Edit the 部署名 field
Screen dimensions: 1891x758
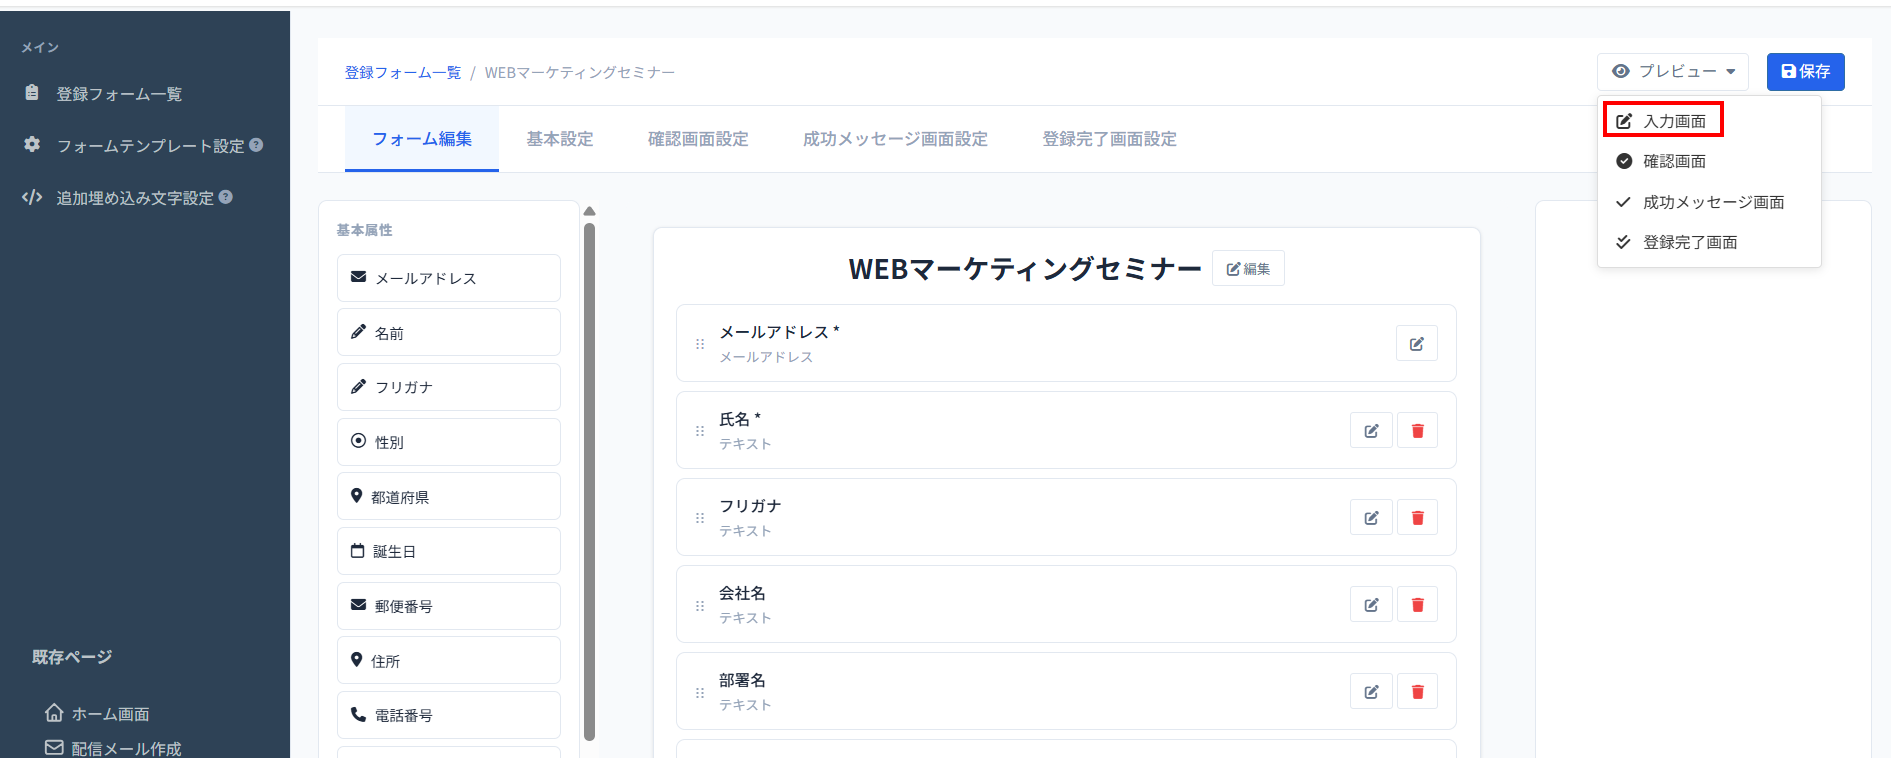[1371, 692]
